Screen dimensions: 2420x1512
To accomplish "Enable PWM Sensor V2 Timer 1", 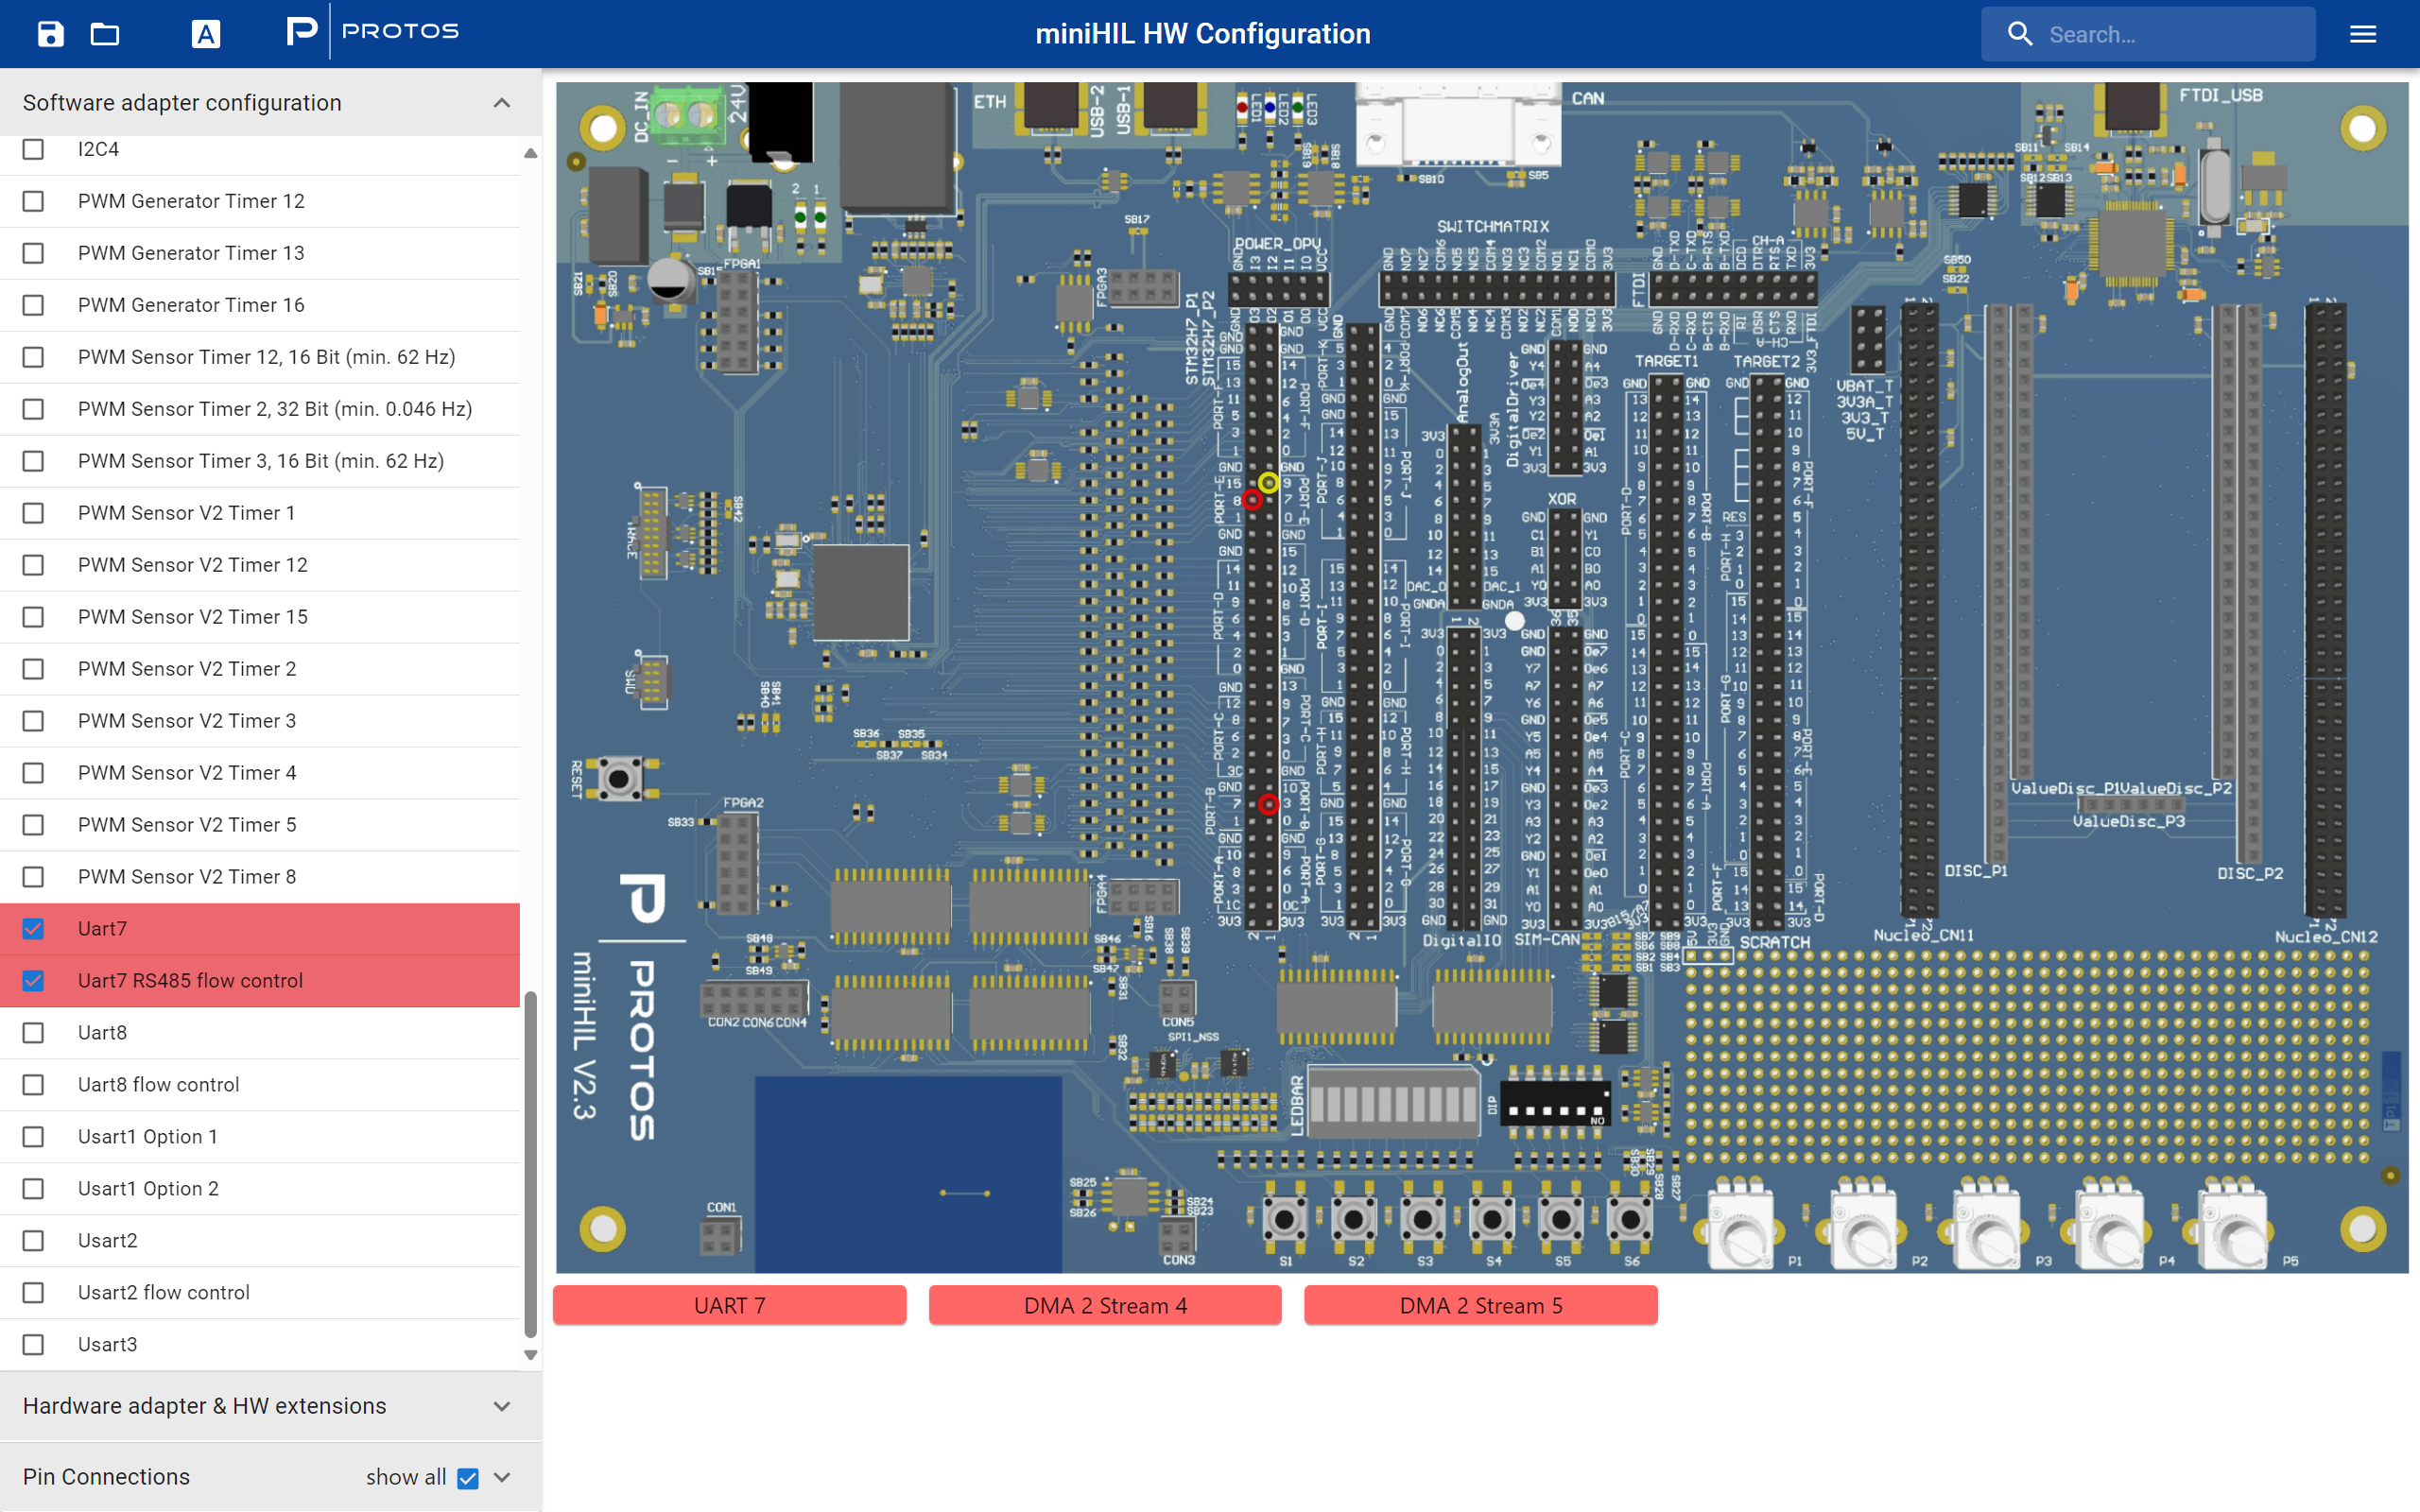I will point(33,513).
